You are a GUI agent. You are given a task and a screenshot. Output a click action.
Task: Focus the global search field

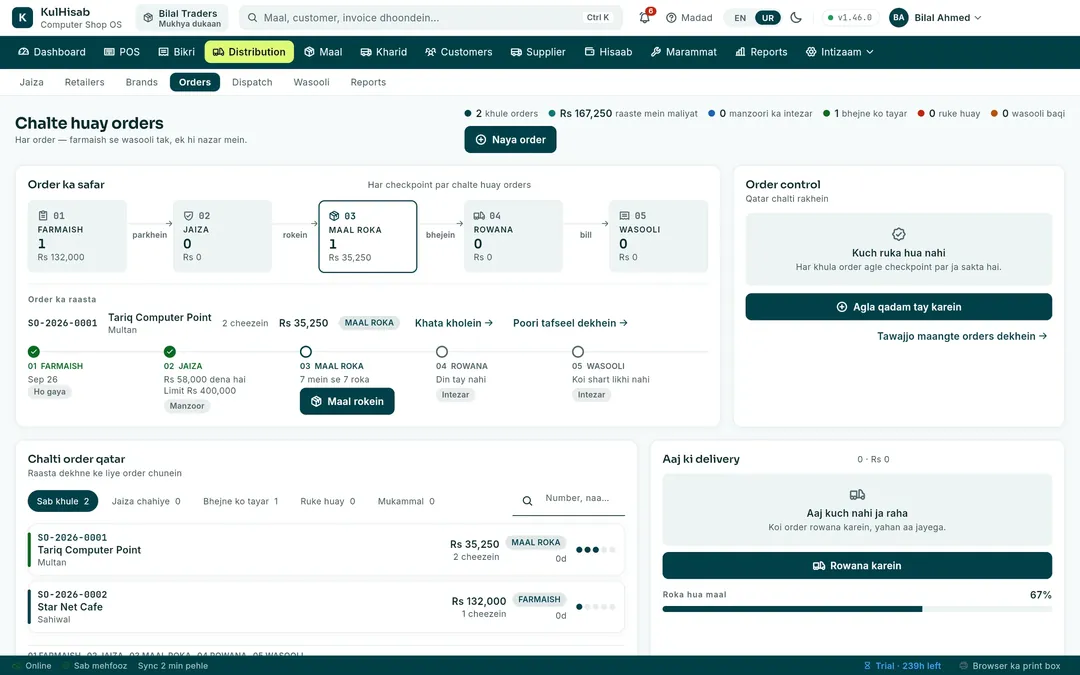430,18
